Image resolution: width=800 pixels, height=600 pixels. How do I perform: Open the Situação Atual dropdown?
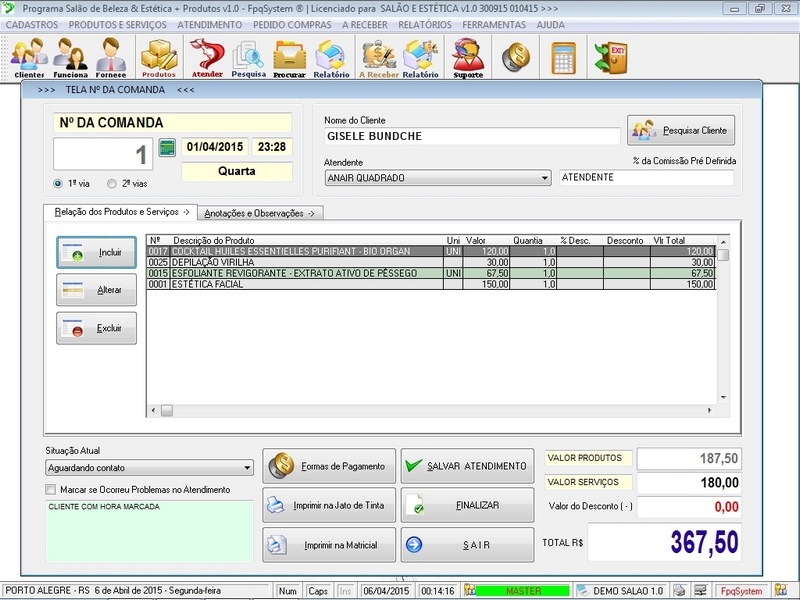247,467
